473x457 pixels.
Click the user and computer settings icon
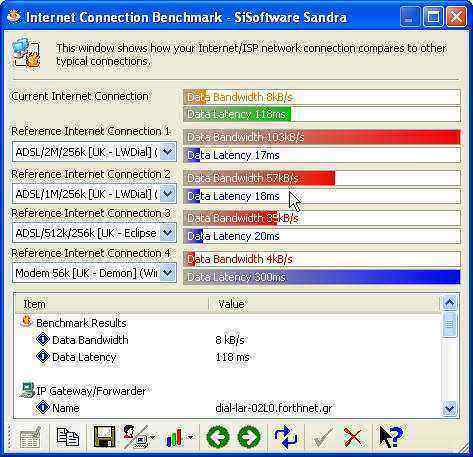135,436
